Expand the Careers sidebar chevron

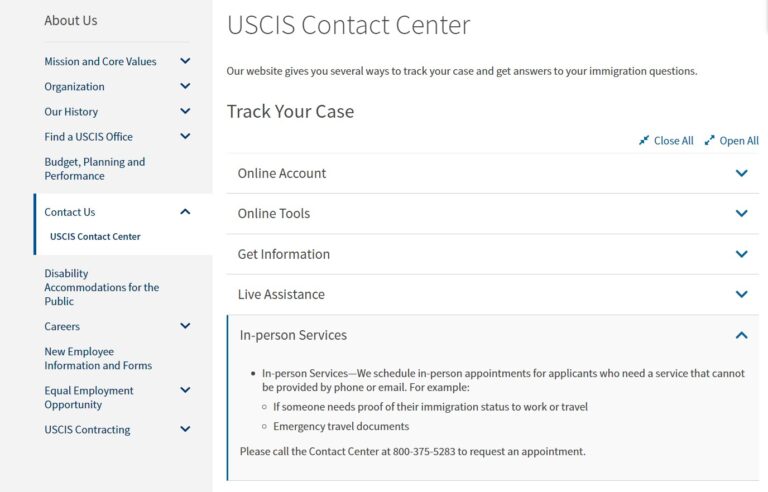(x=185, y=326)
